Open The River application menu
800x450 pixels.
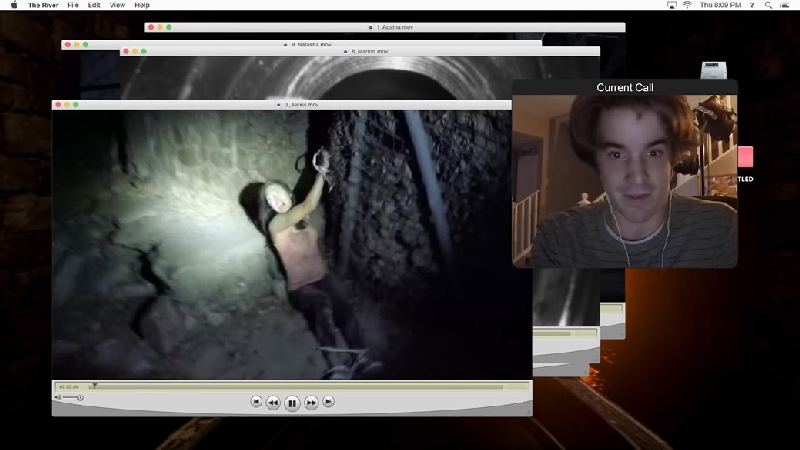pos(43,5)
